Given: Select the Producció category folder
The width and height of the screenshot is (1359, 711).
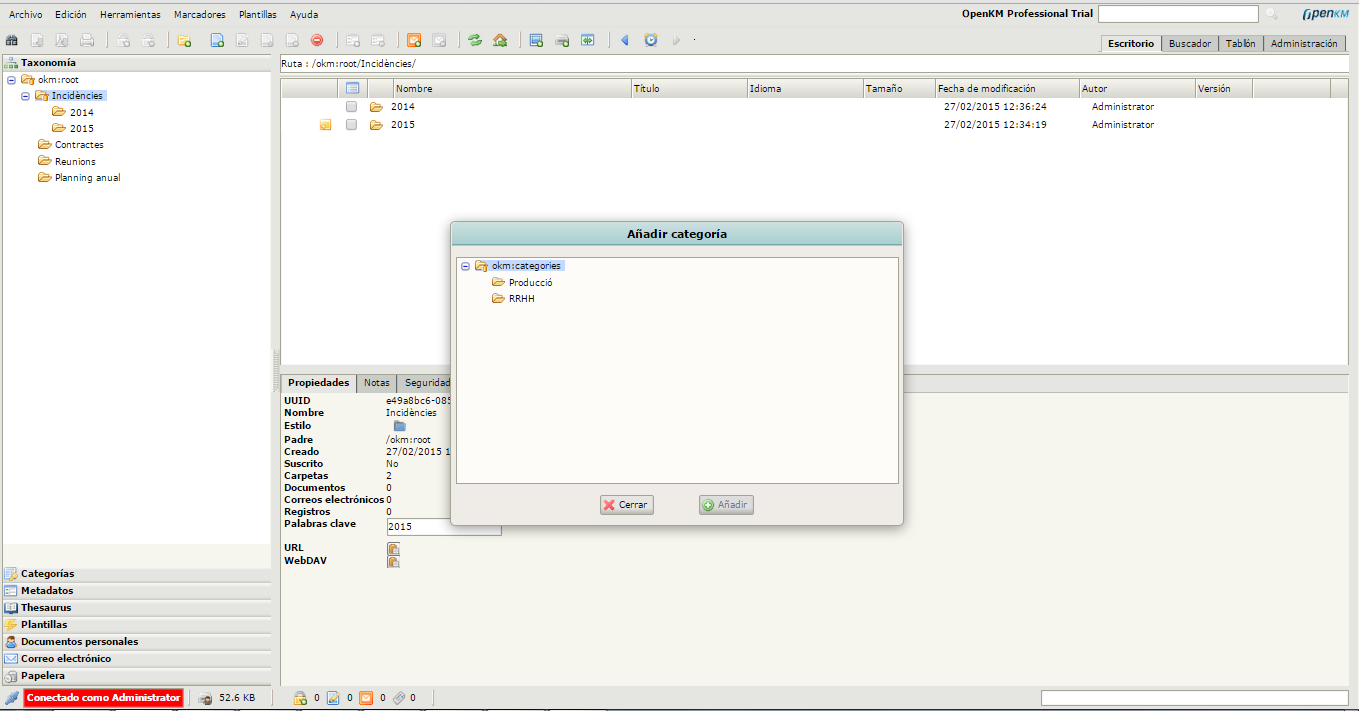Looking at the screenshot, I should (530, 282).
